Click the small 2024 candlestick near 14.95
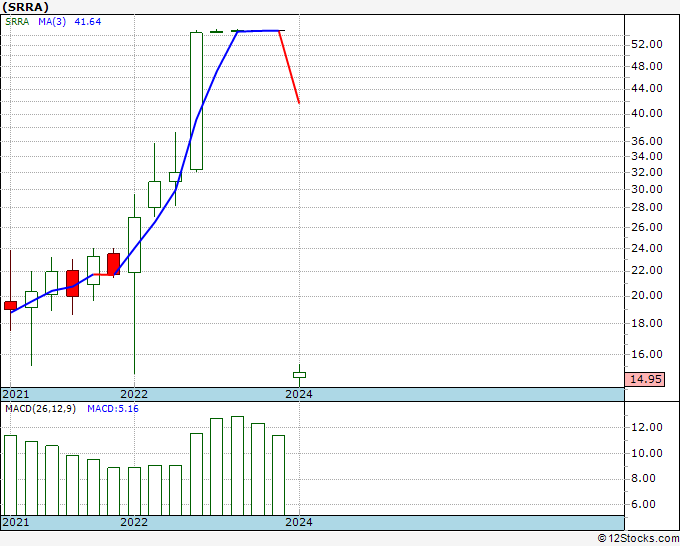Screen dimensions: 680x546 tap(299, 375)
